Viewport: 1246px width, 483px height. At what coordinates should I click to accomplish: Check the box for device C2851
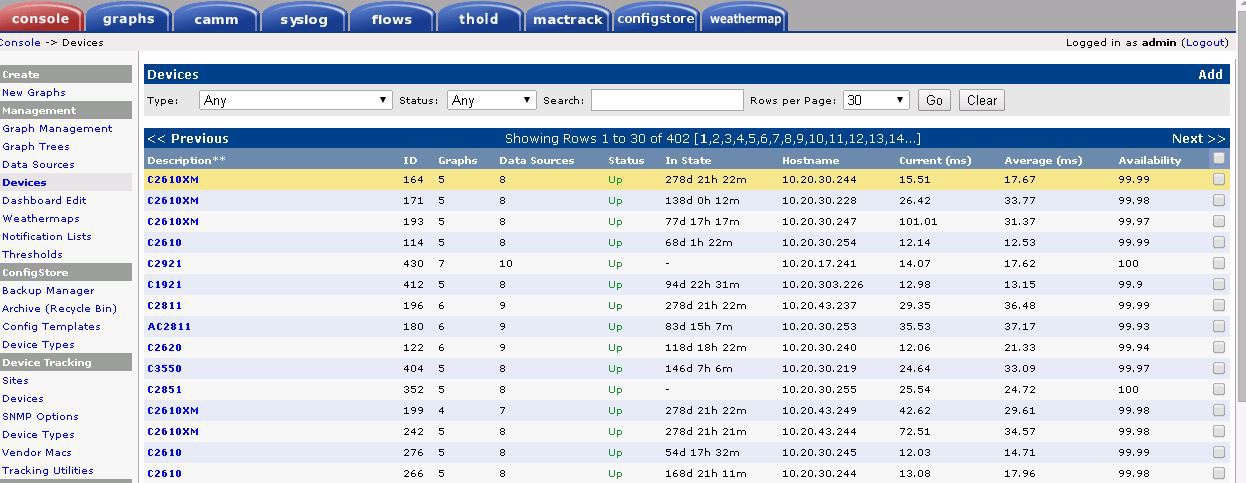(x=1218, y=389)
